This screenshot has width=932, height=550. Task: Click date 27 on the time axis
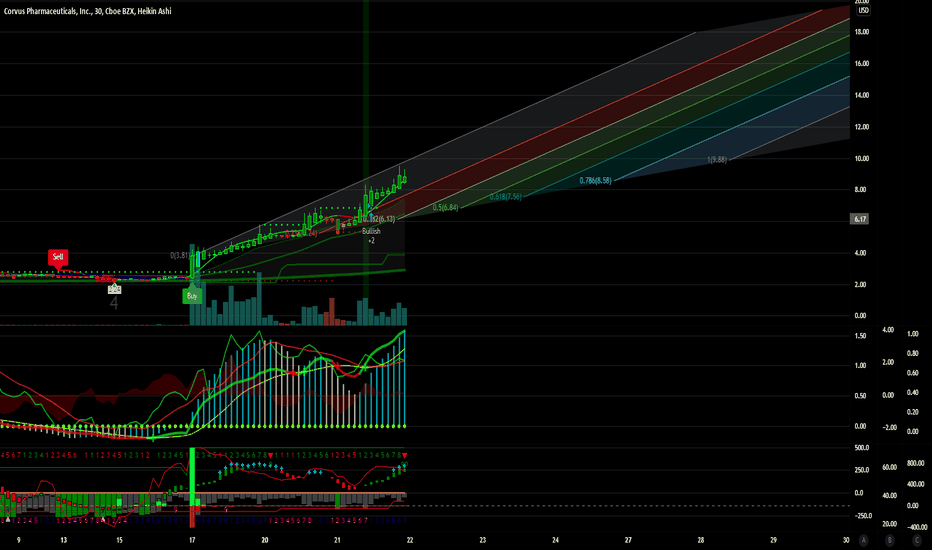[628, 540]
